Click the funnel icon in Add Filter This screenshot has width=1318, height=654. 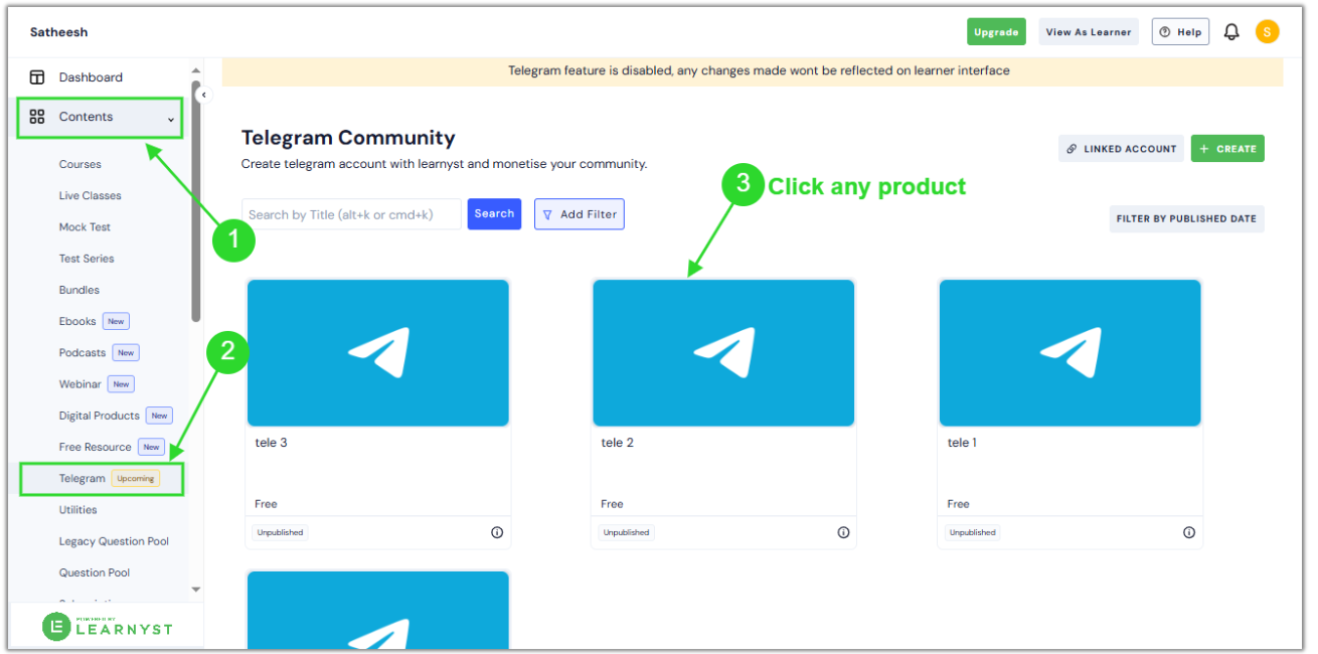(x=548, y=213)
